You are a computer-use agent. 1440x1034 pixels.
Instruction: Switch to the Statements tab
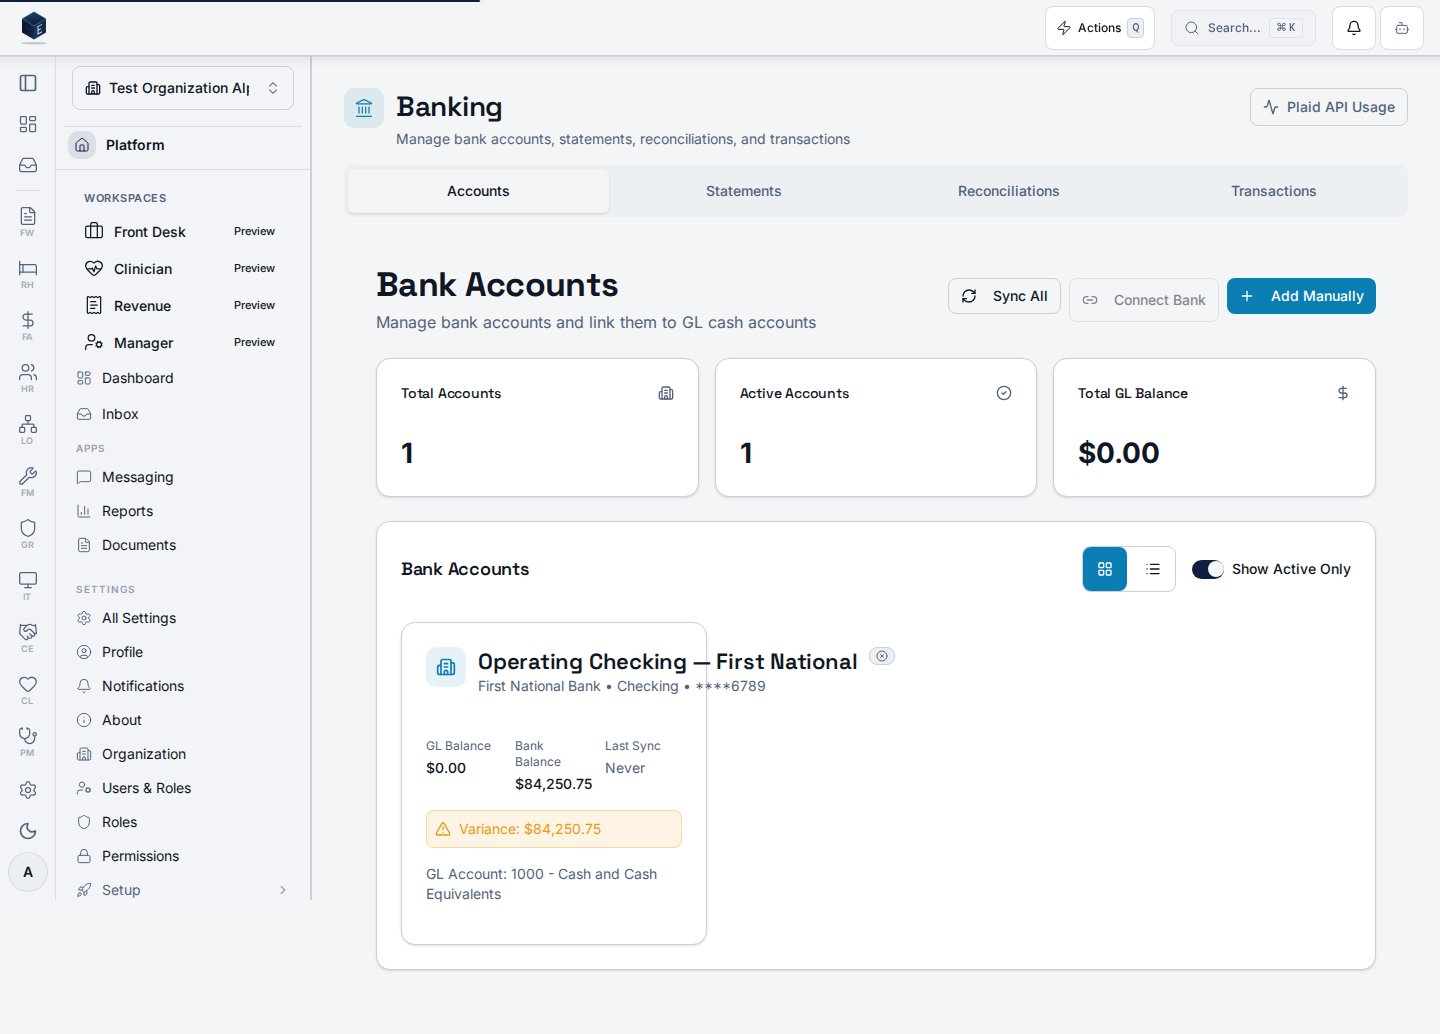pyautogui.click(x=743, y=191)
